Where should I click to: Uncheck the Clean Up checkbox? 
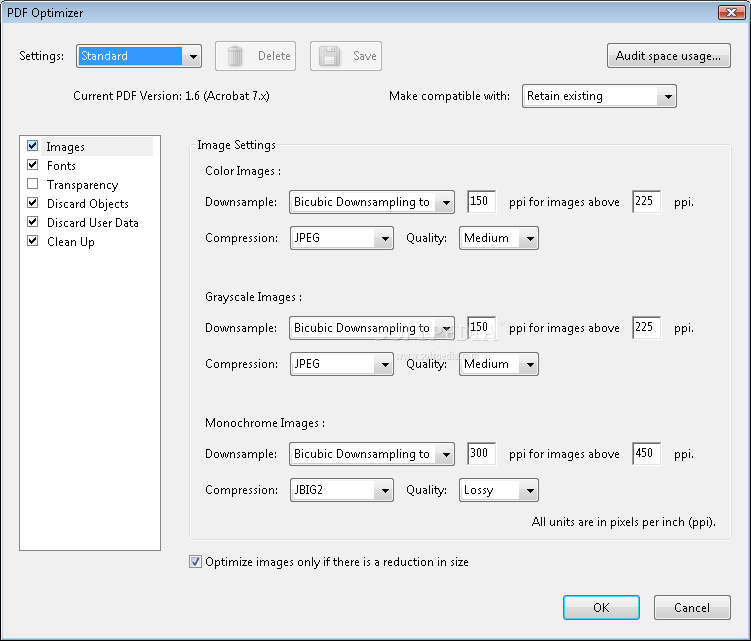pyautogui.click(x=33, y=241)
